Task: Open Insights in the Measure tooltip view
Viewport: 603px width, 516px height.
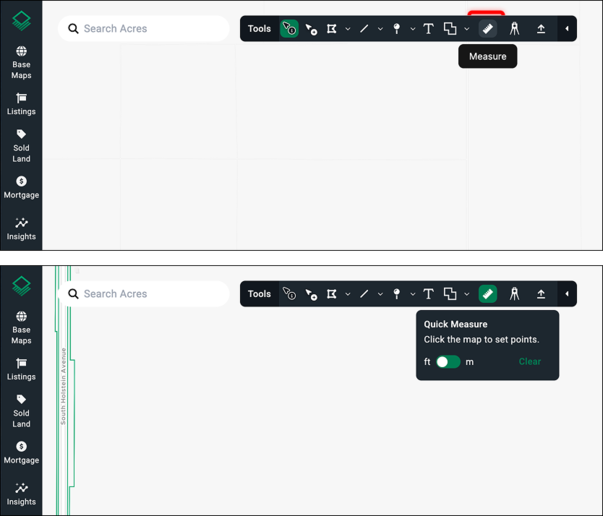Action: pyautogui.click(x=21, y=230)
